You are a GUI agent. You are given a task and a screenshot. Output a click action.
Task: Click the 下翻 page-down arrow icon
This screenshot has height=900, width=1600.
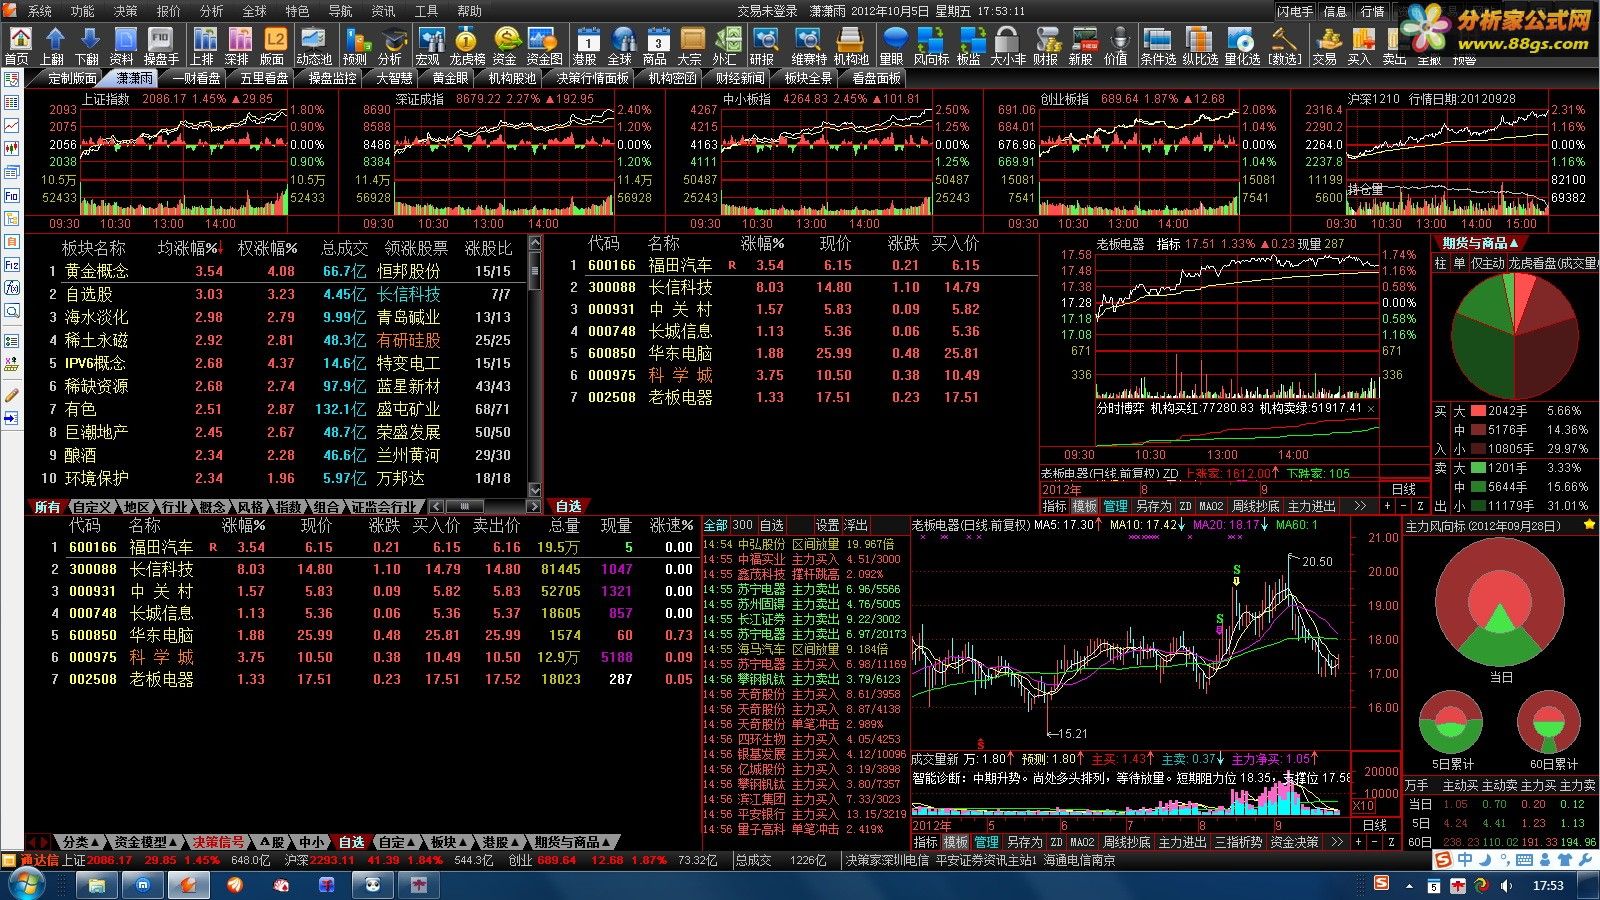(x=87, y=45)
